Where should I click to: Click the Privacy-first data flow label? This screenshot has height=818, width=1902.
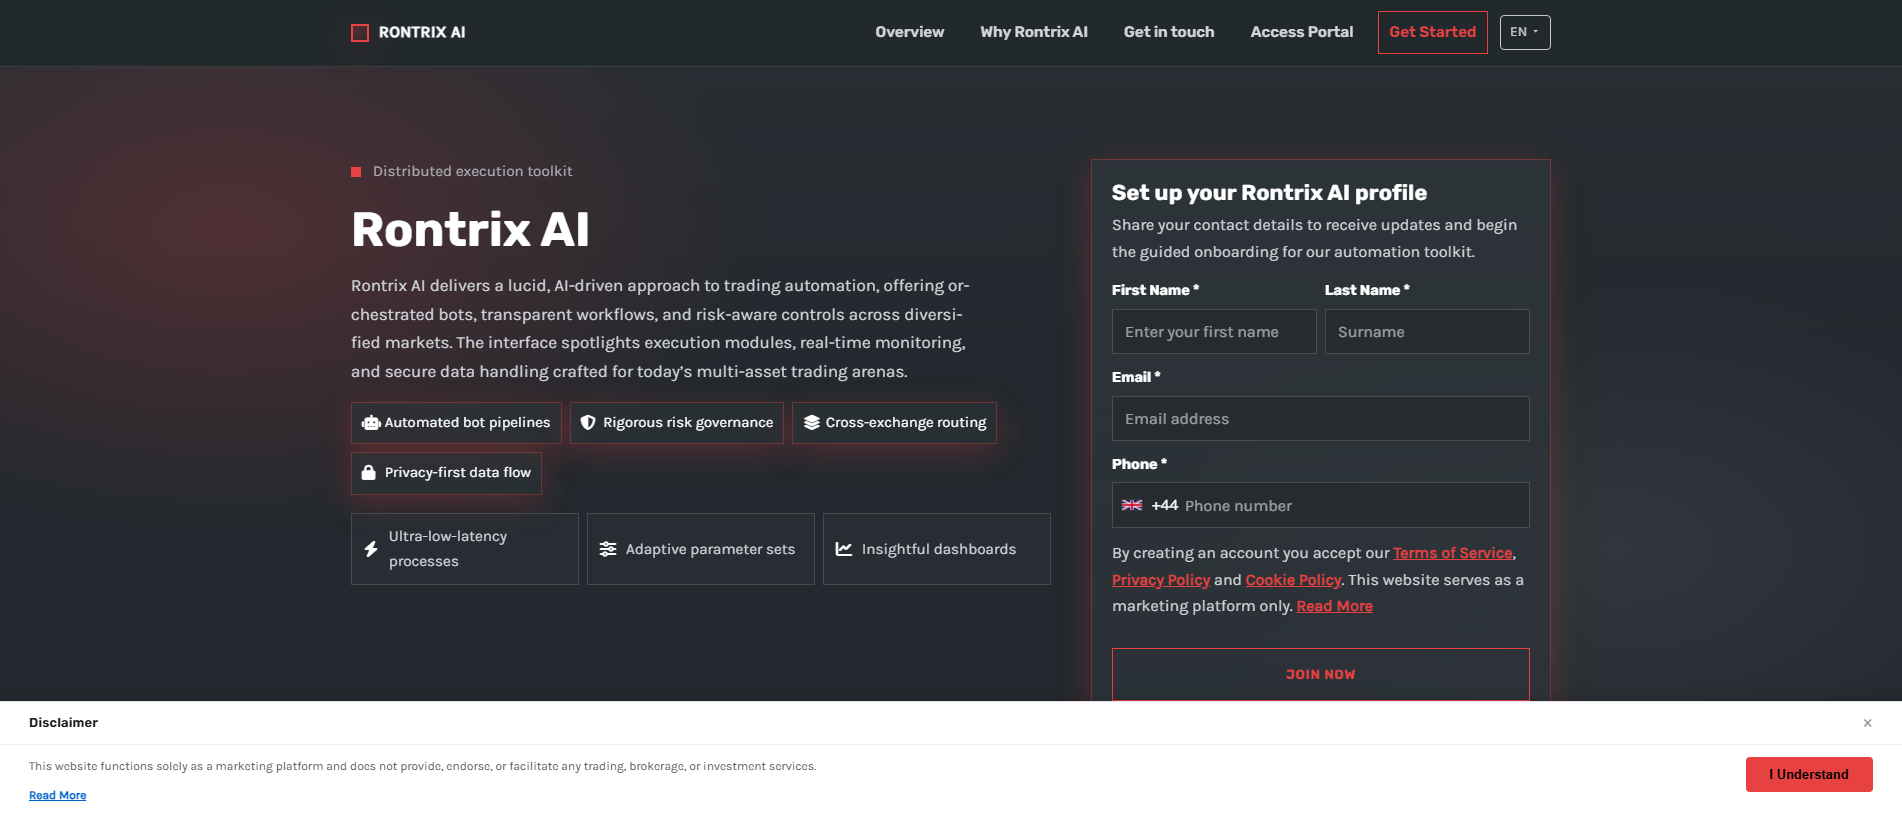[x=458, y=473]
